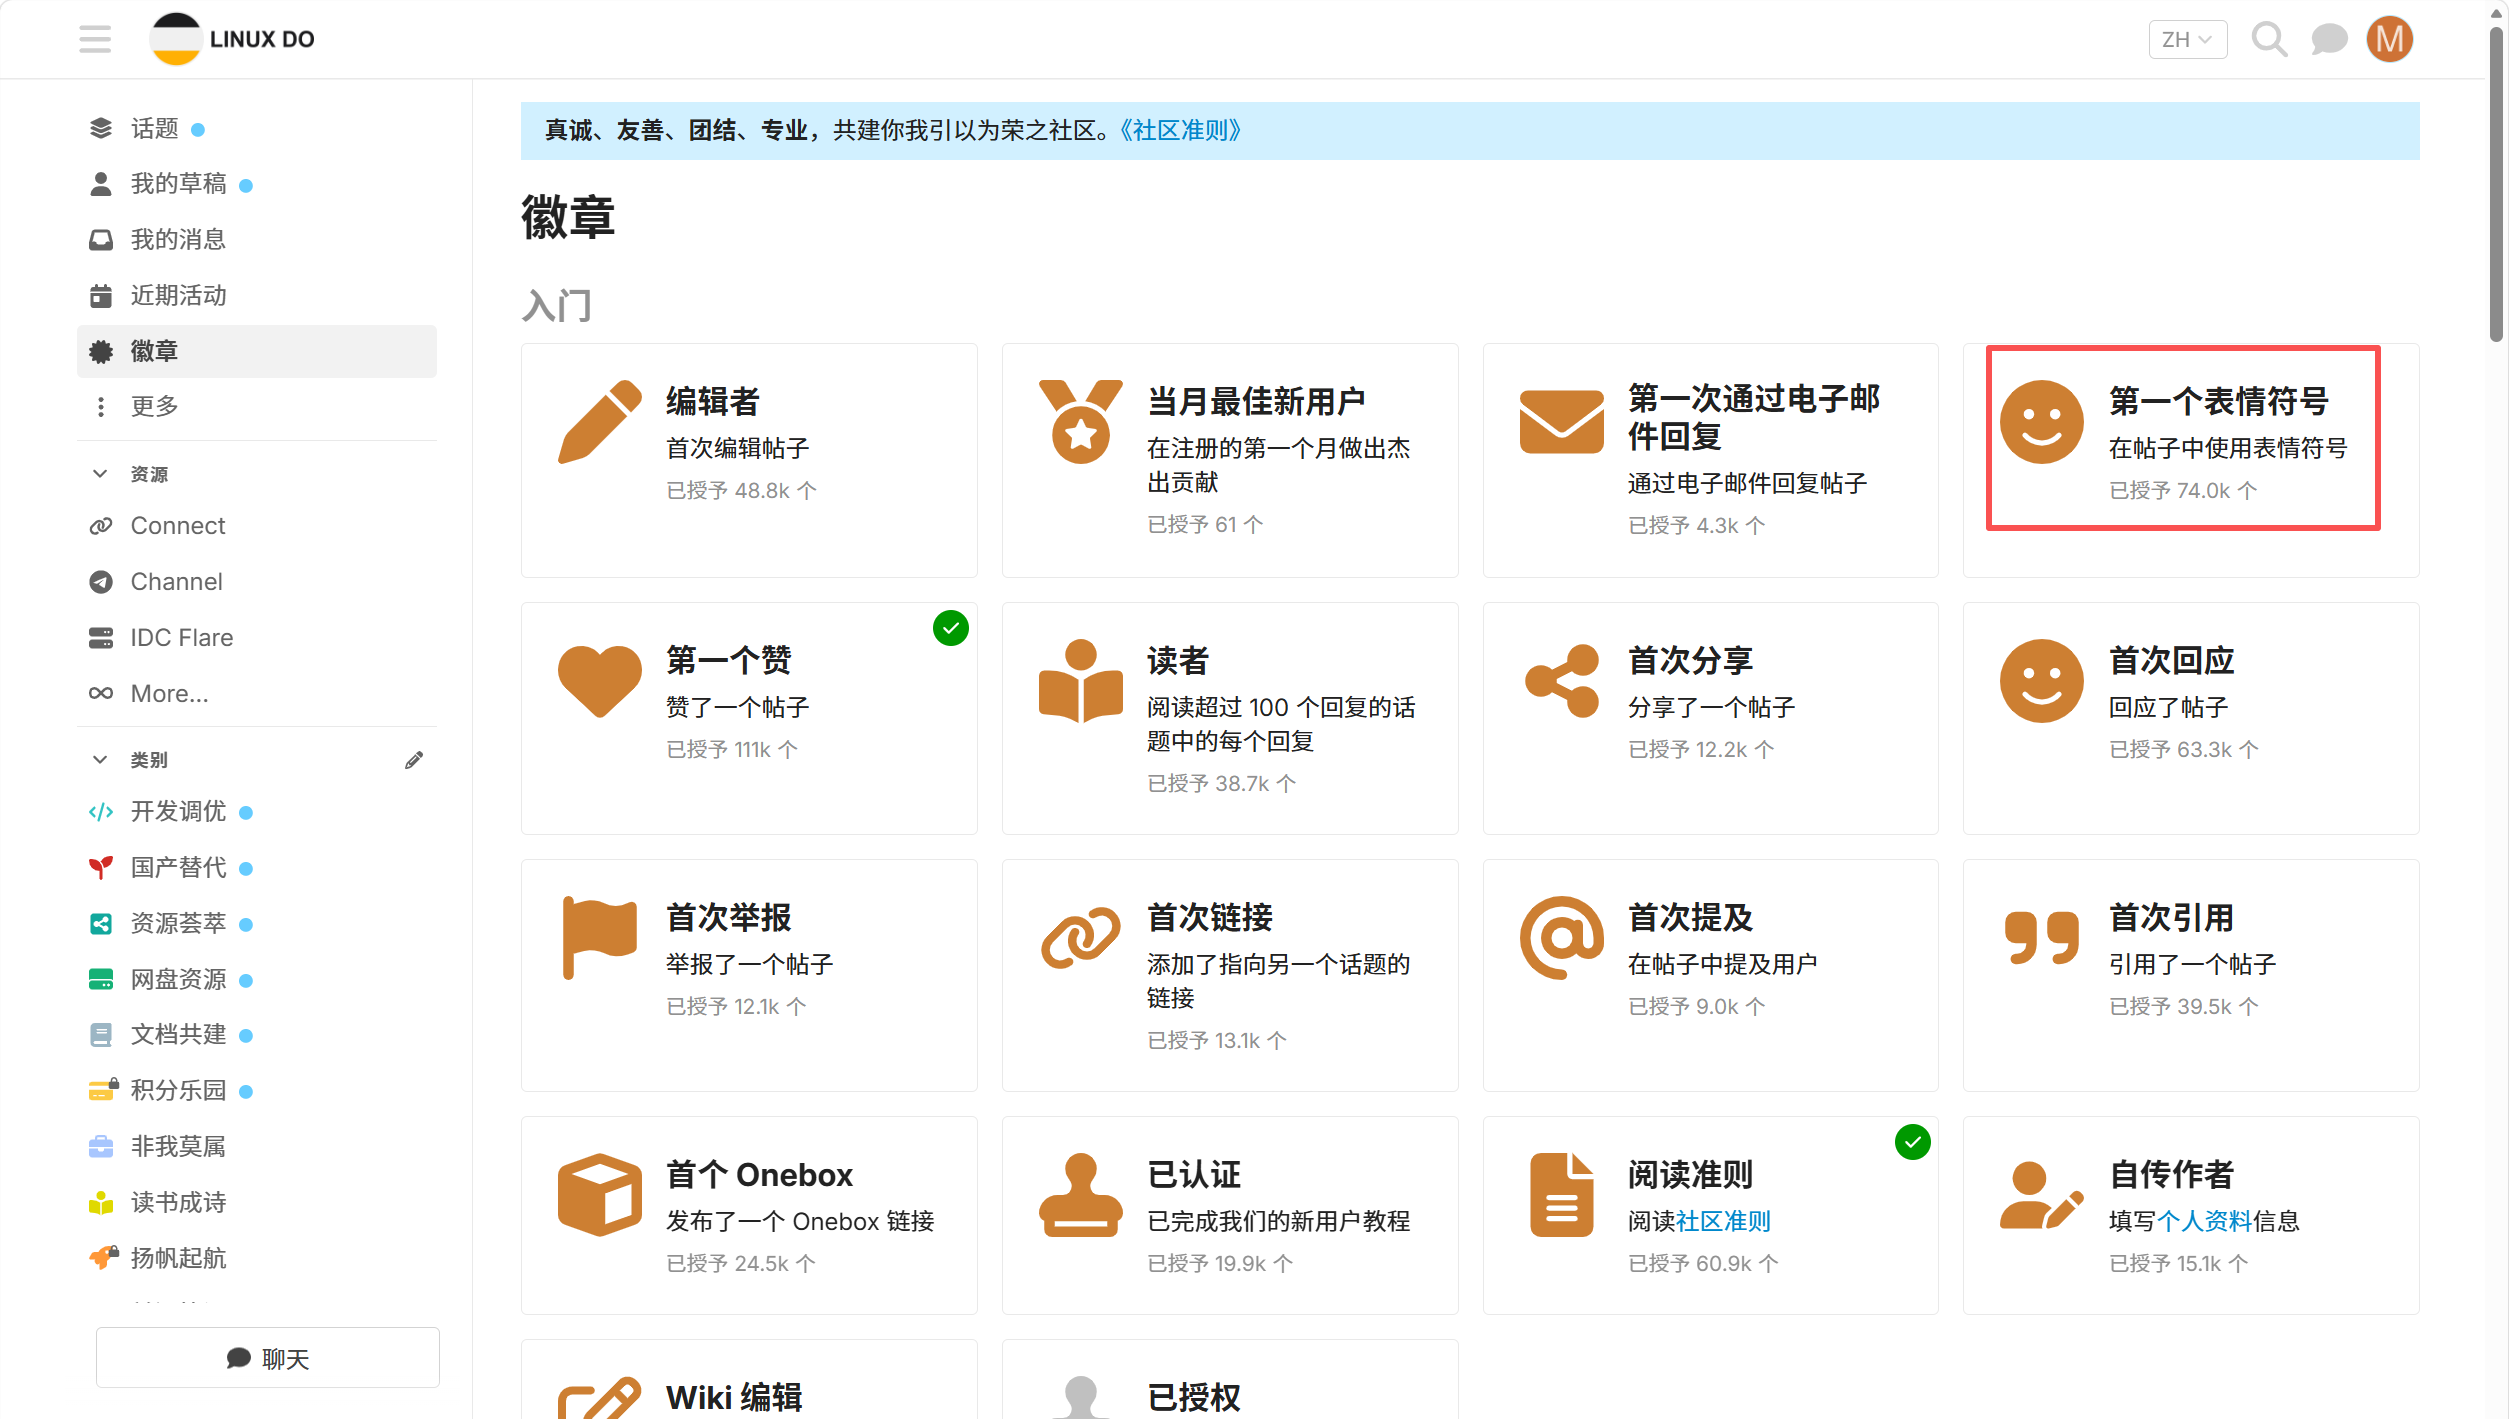Open the 积分乐园 category
The height and width of the screenshot is (1419, 2513).
(x=256, y=1090)
